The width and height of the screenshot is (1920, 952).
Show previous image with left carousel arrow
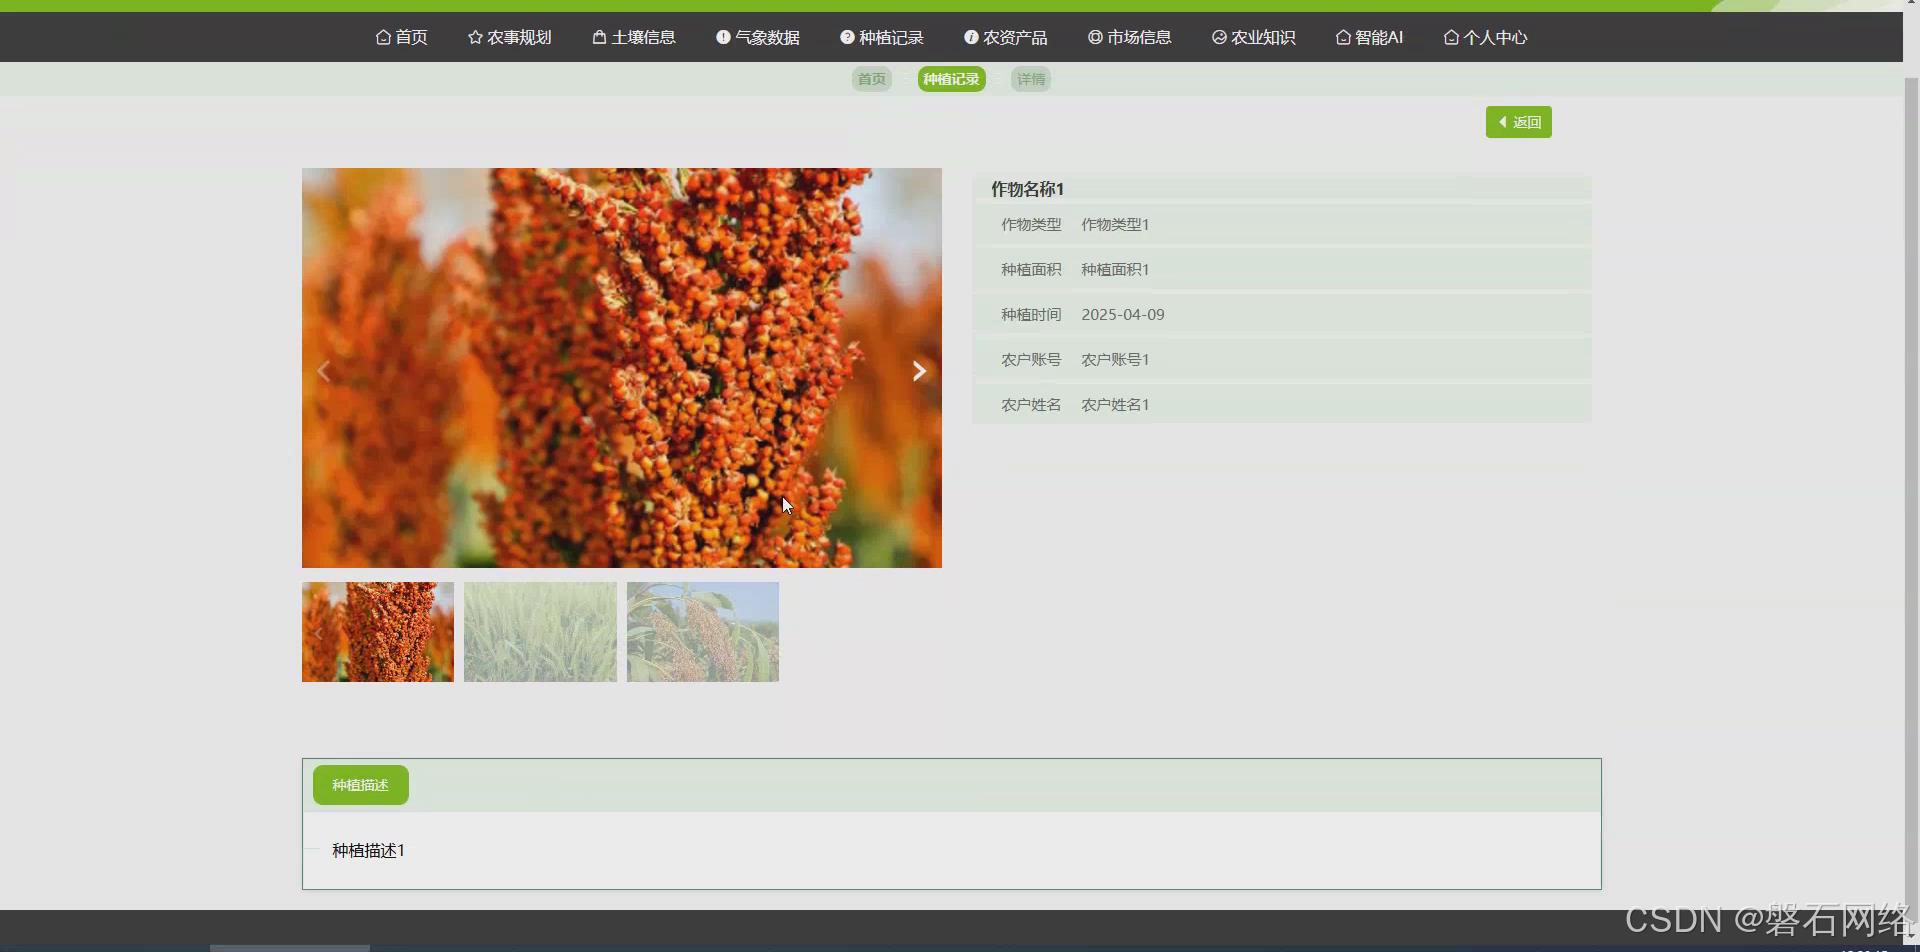click(323, 371)
